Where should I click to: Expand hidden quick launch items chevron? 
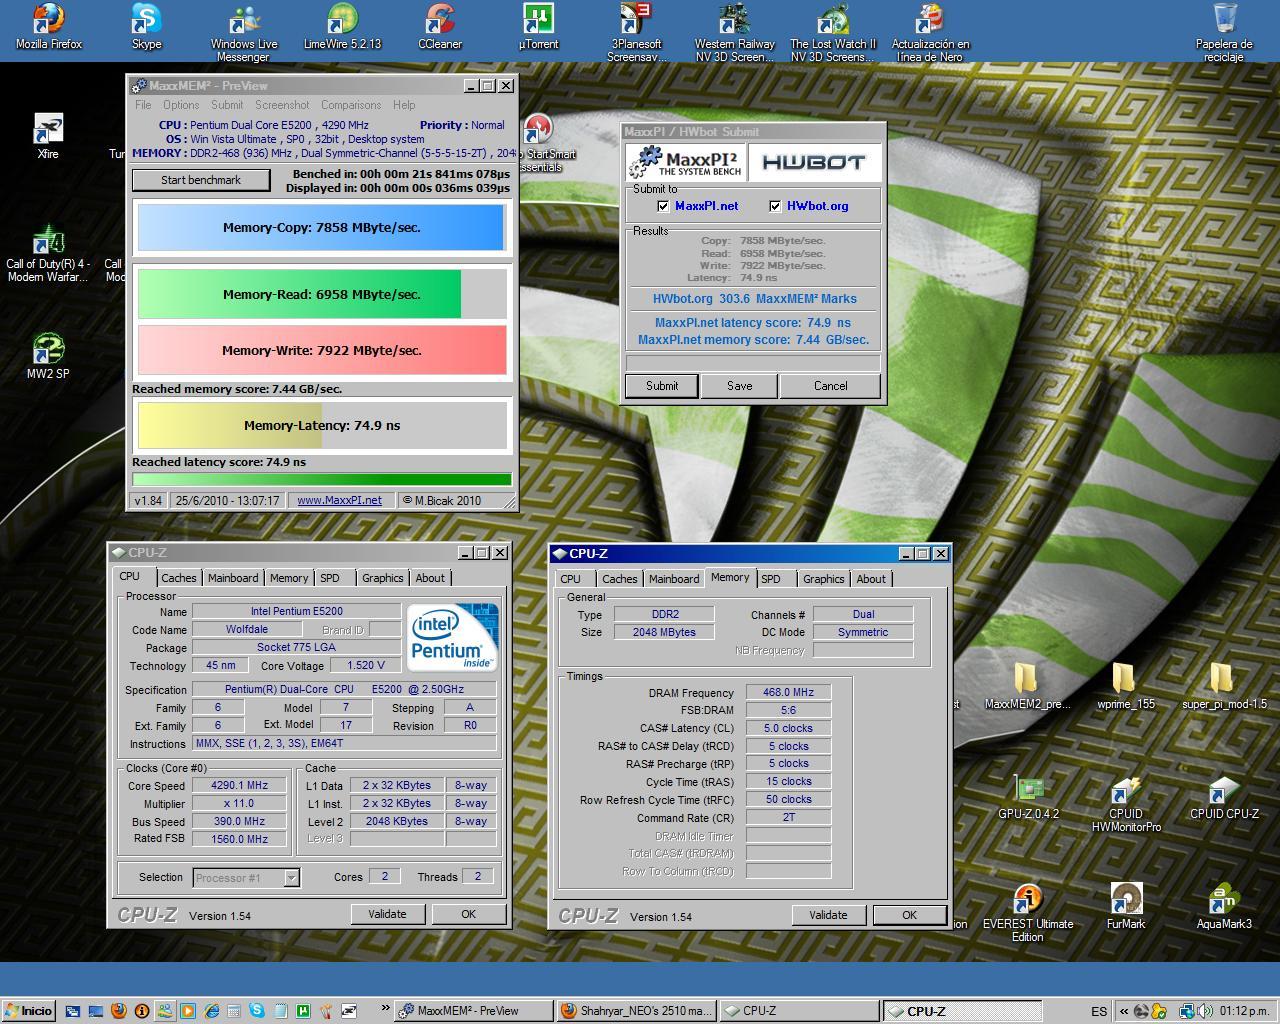[x=386, y=1010]
